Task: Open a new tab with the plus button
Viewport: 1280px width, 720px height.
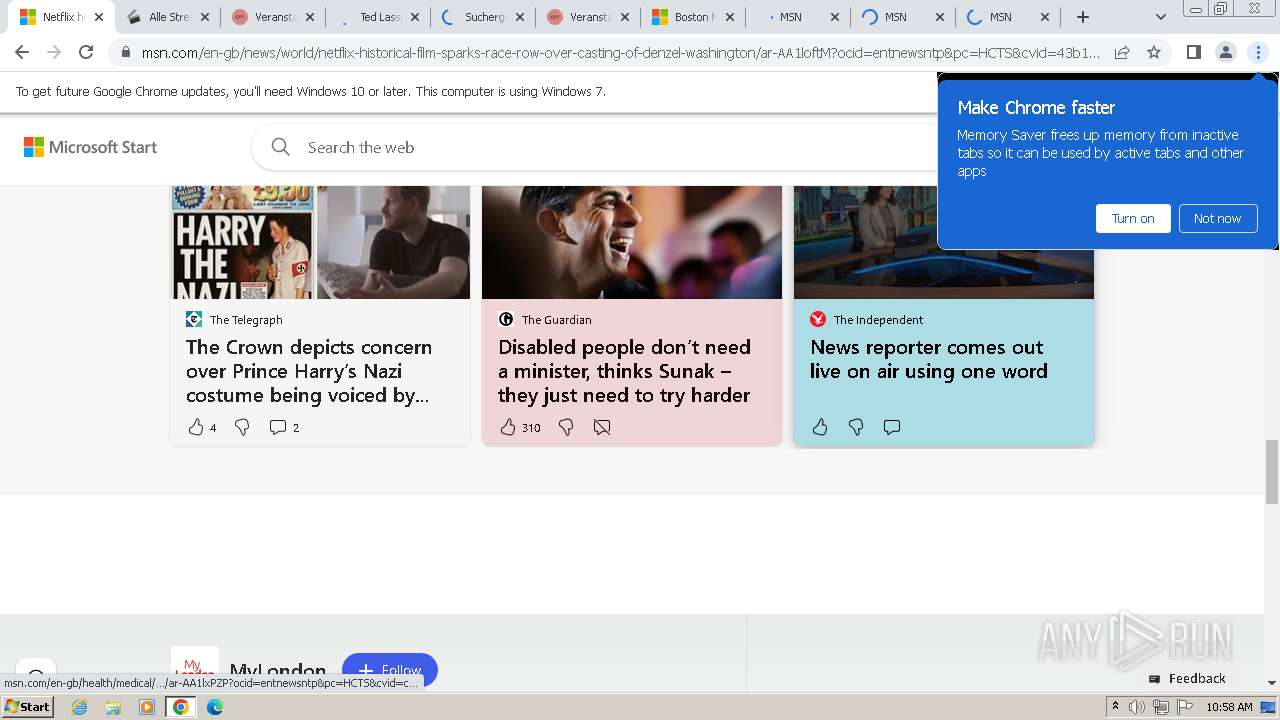Action: click(x=1083, y=17)
